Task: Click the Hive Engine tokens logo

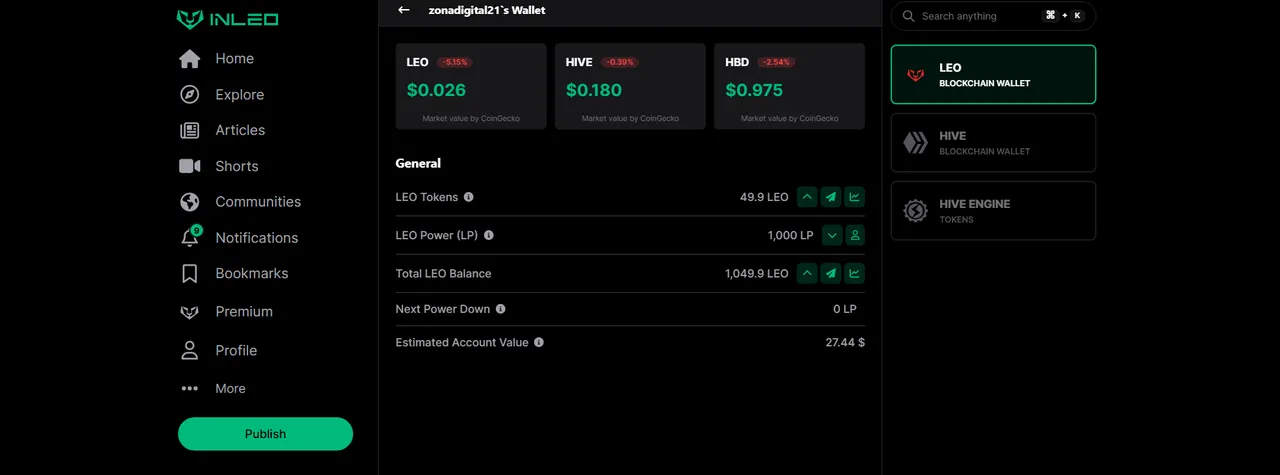Action: (x=915, y=211)
